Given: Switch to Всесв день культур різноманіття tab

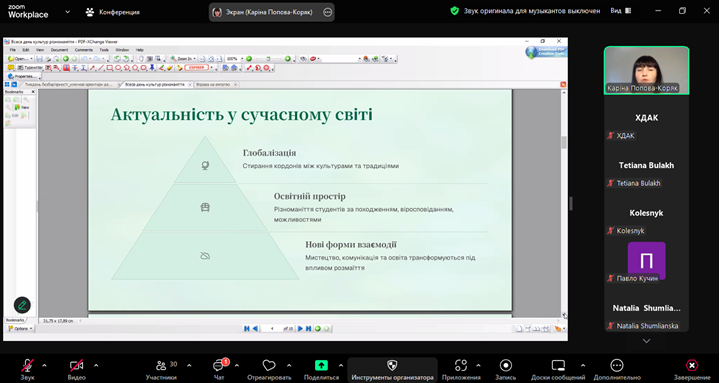Looking at the screenshot, I should tap(155, 84).
